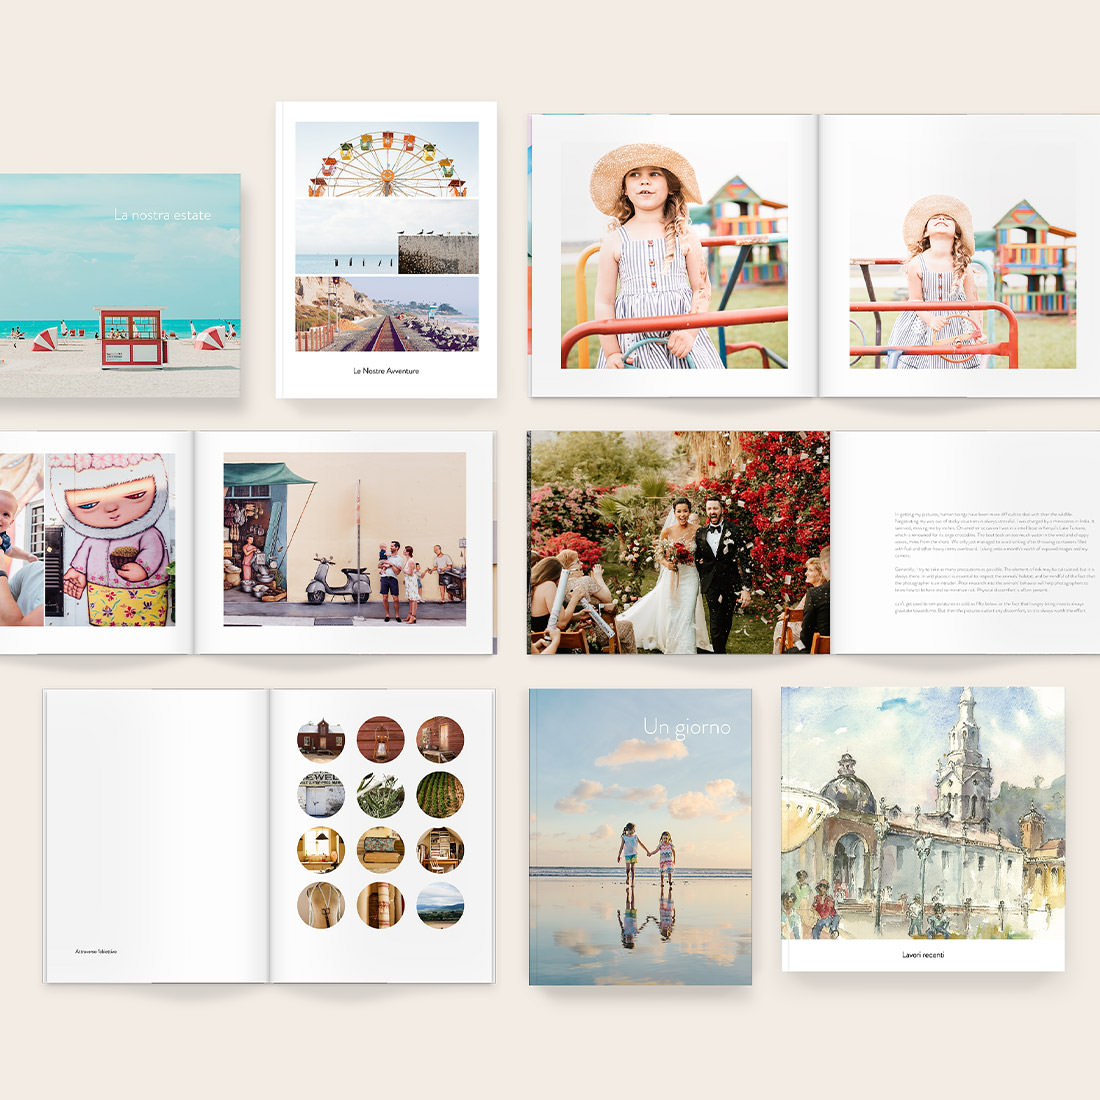This screenshot has width=1100, height=1100.
Task: Click the scissors circular photo
Action: pos(321,905)
